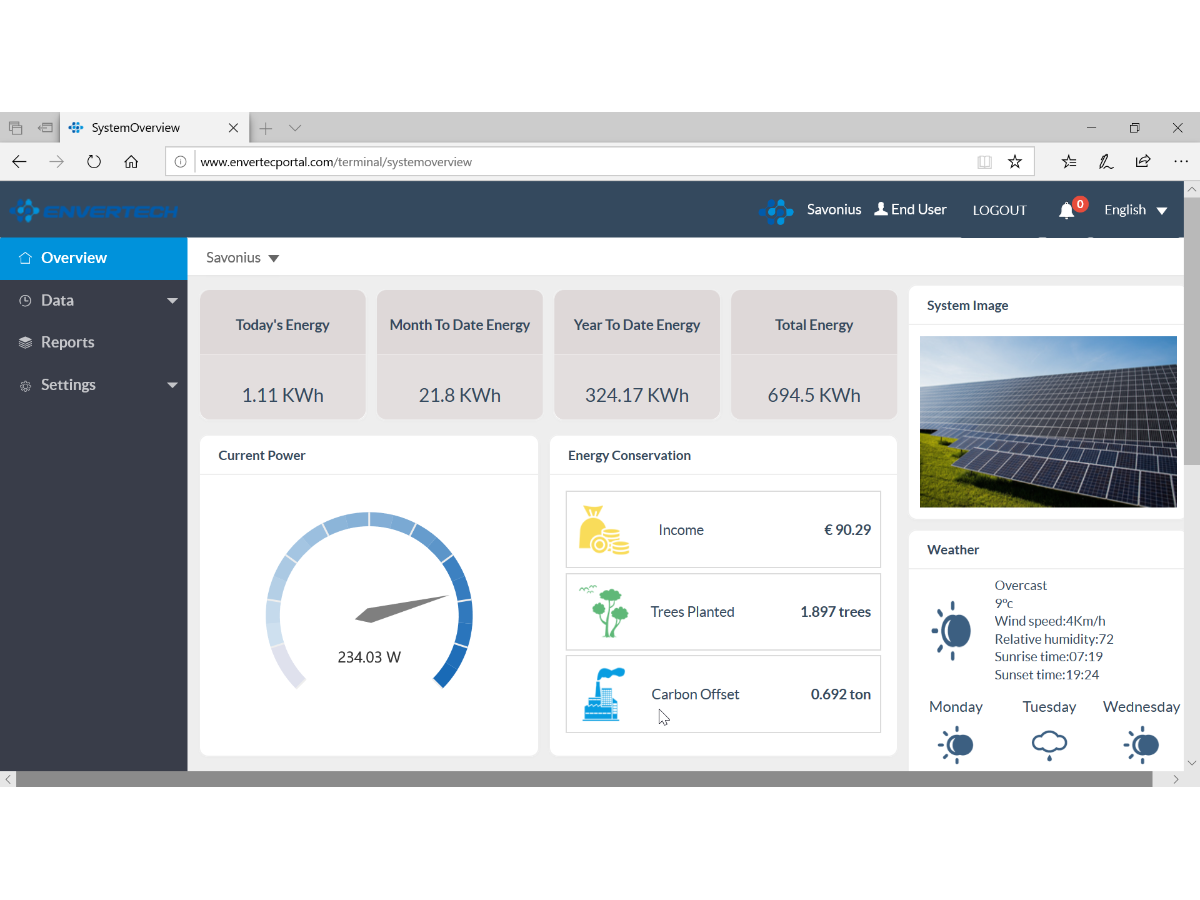Click the Income money bag icon
The image size is (1200, 900).
[x=604, y=530]
